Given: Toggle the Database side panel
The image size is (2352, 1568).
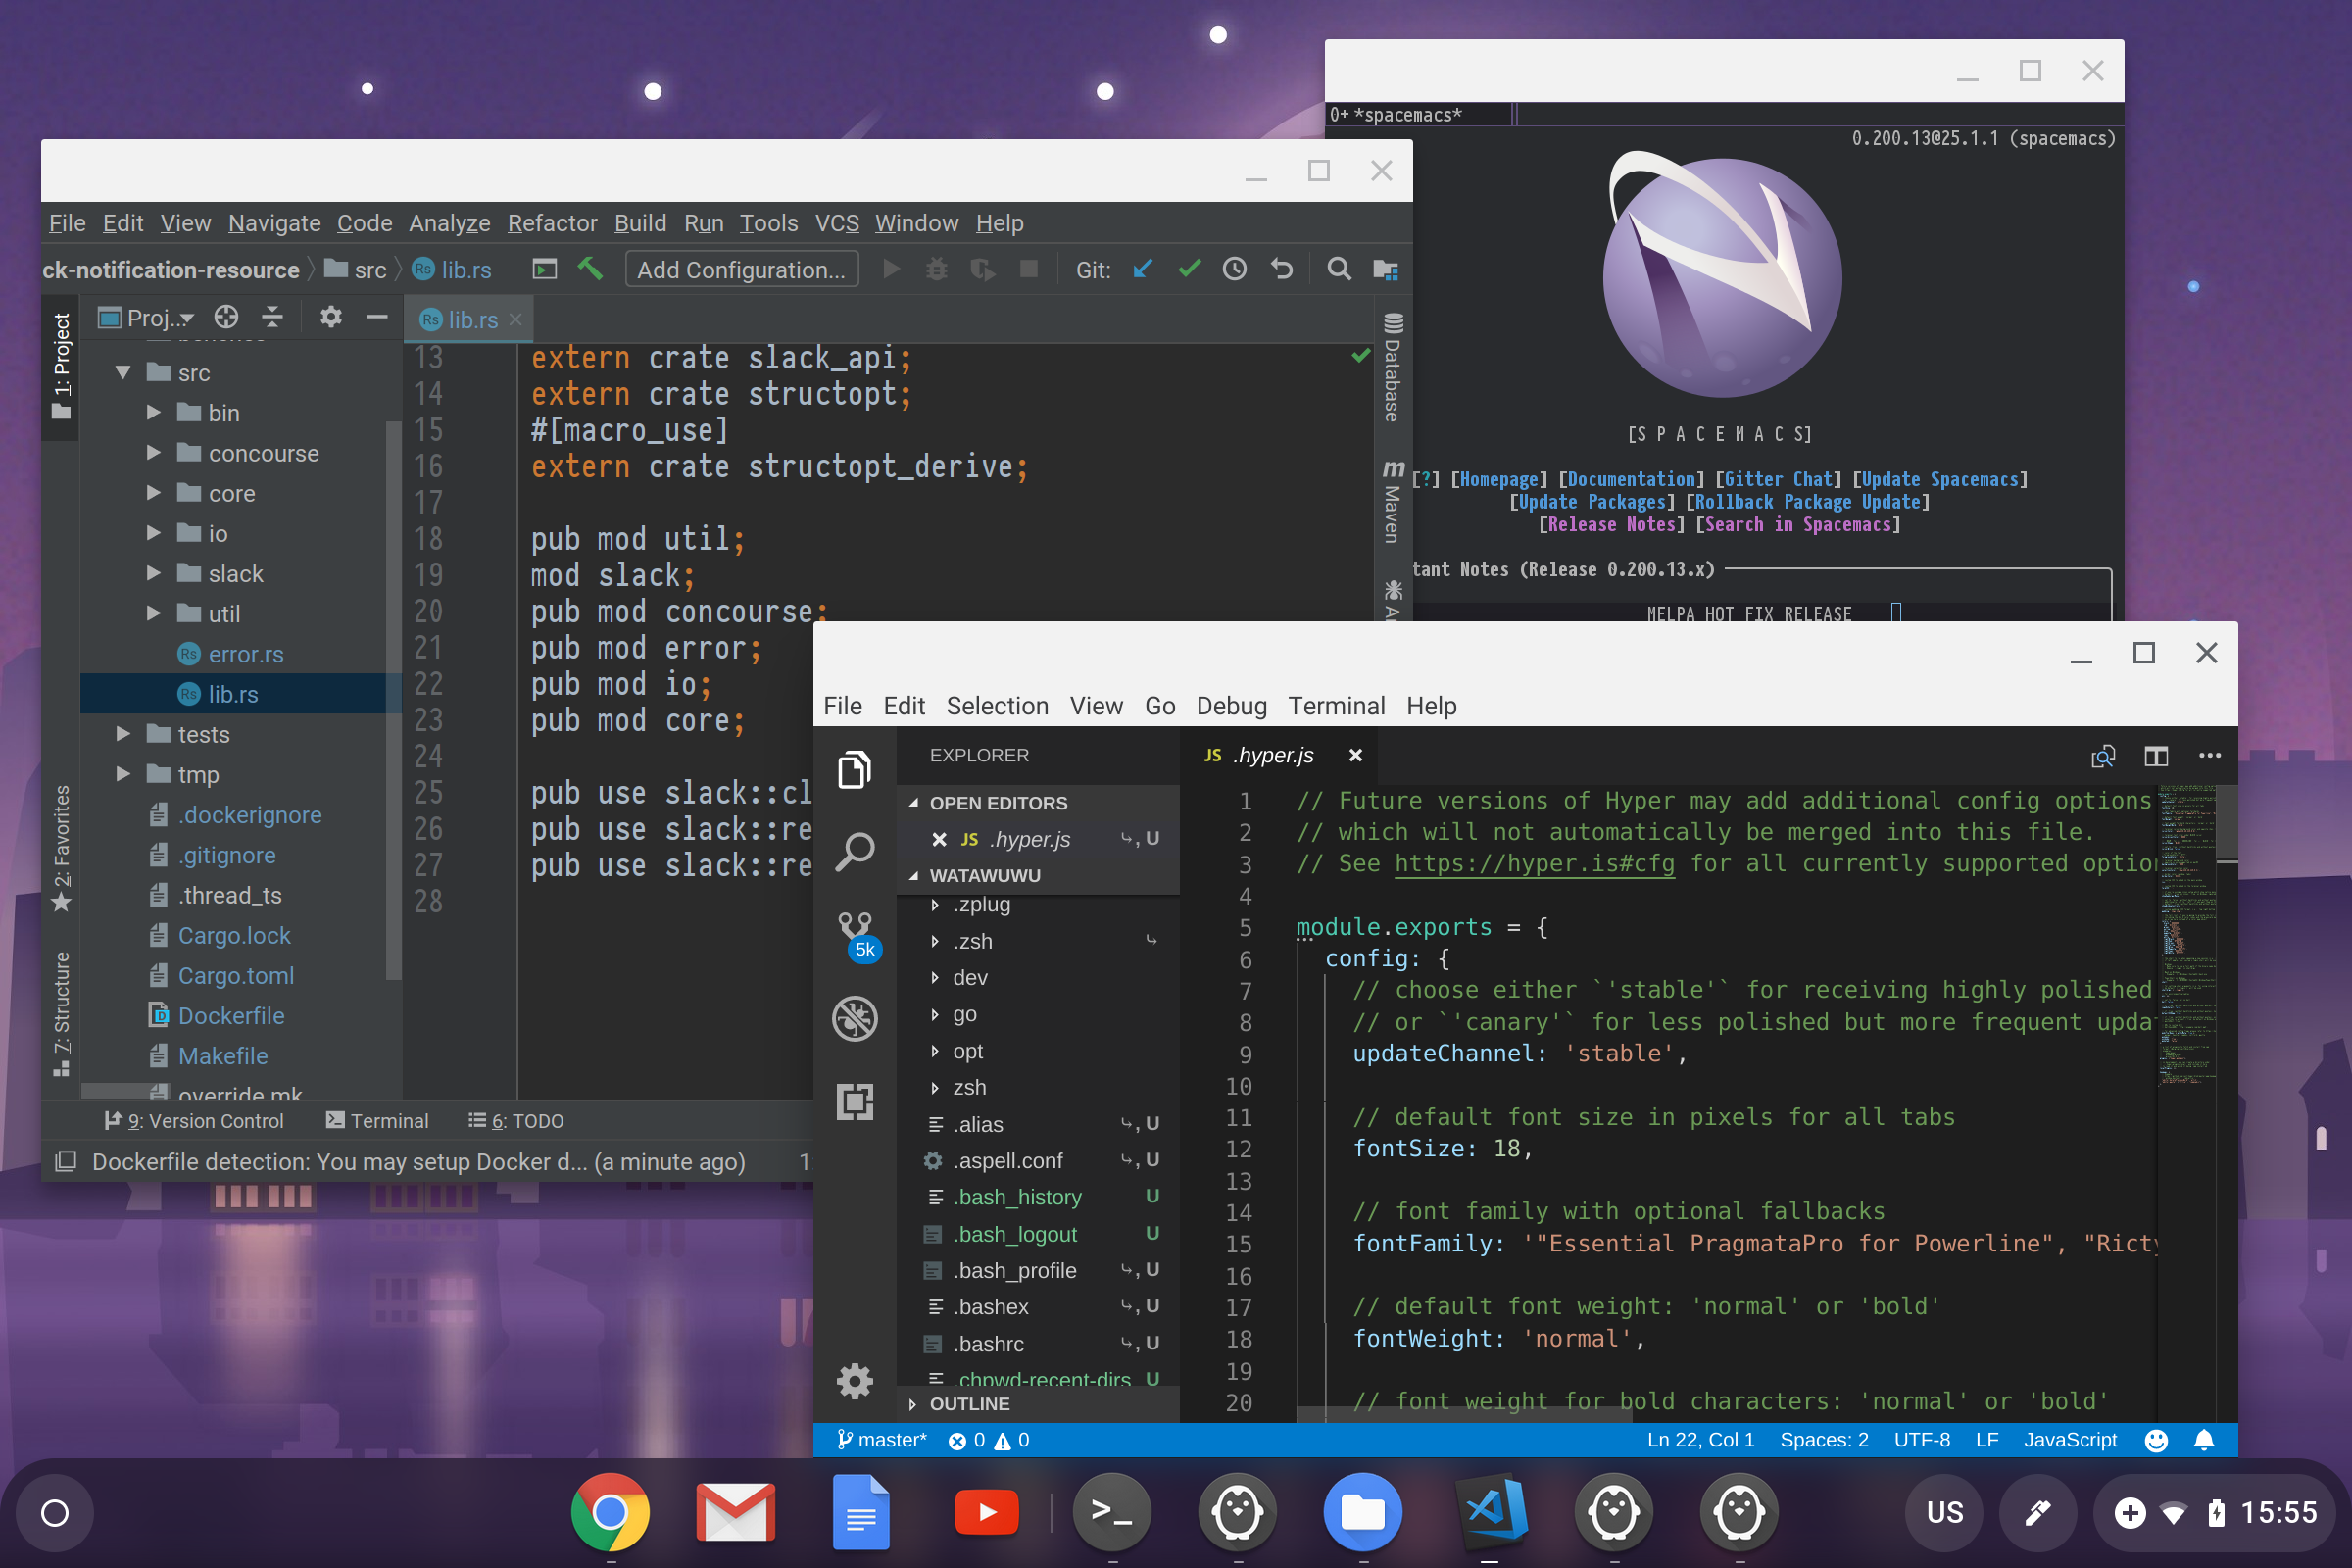Looking at the screenshot, I should click(x=1392, y=367).
